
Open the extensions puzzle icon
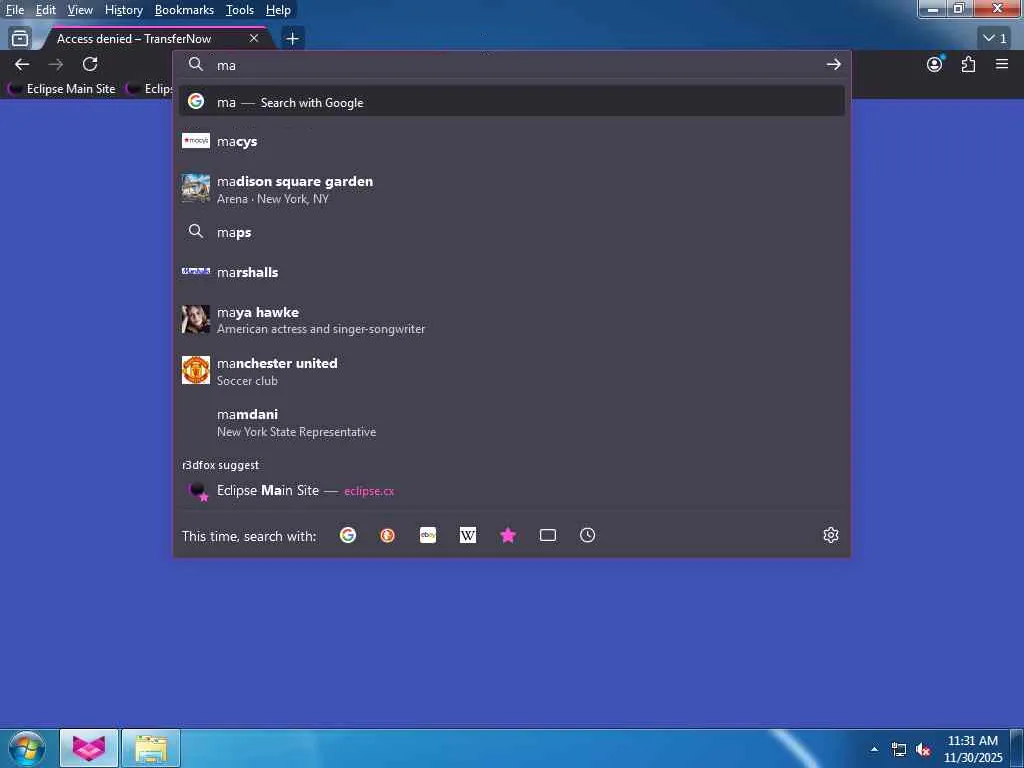(968, 64)
